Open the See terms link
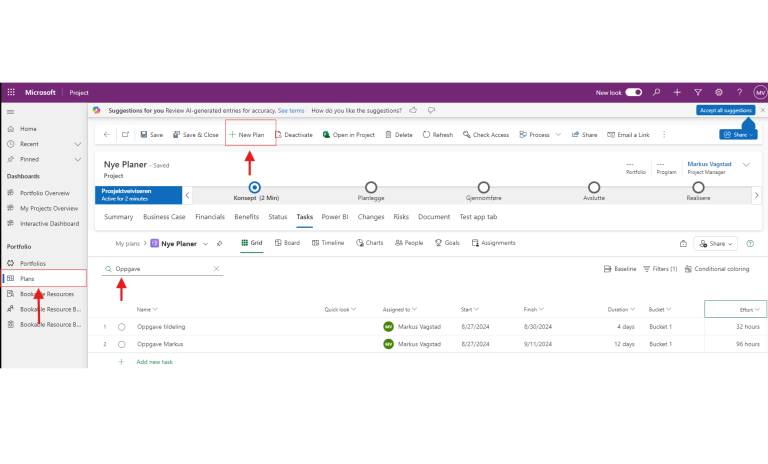The image size is (768, 464). (x=291, y=111)
